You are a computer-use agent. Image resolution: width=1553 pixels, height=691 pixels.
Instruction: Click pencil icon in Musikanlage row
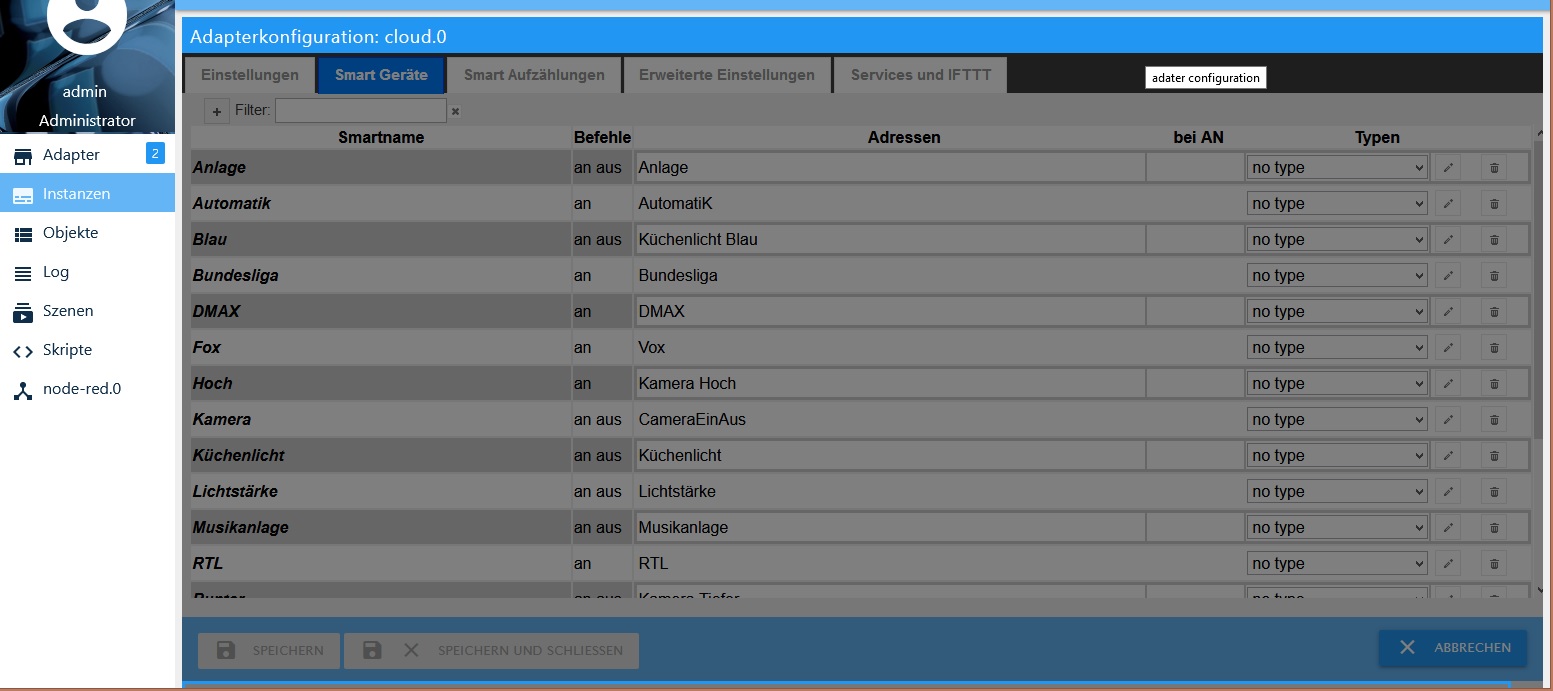tap(1447, 528)
